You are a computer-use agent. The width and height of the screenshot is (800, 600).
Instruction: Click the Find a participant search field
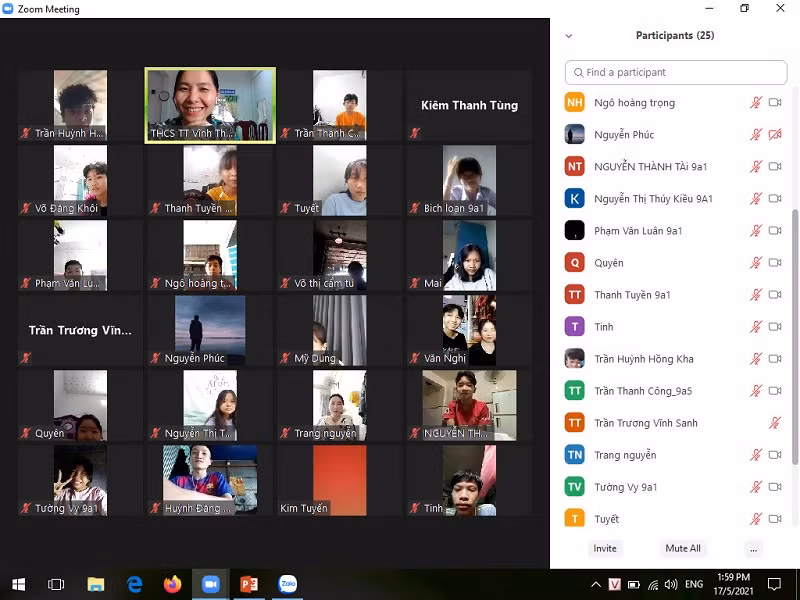pos(676,72)
